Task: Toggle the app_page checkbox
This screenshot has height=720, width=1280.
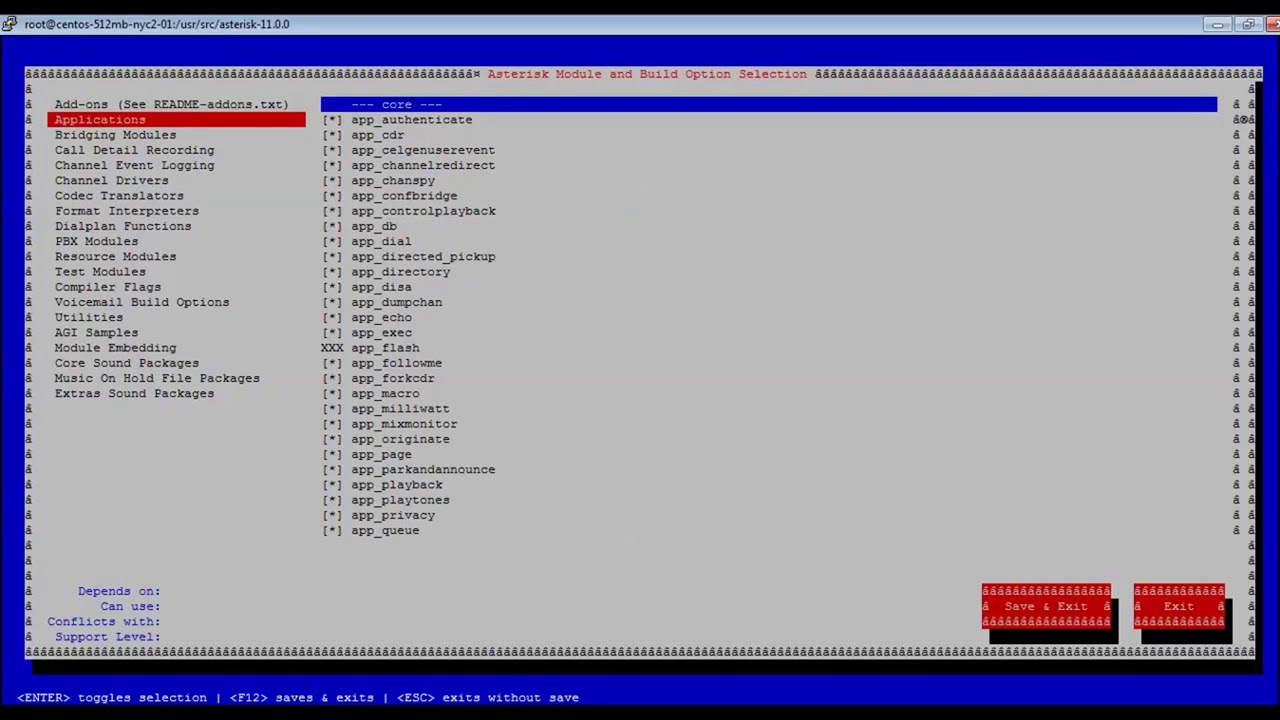Action: (x=332, y=454)
